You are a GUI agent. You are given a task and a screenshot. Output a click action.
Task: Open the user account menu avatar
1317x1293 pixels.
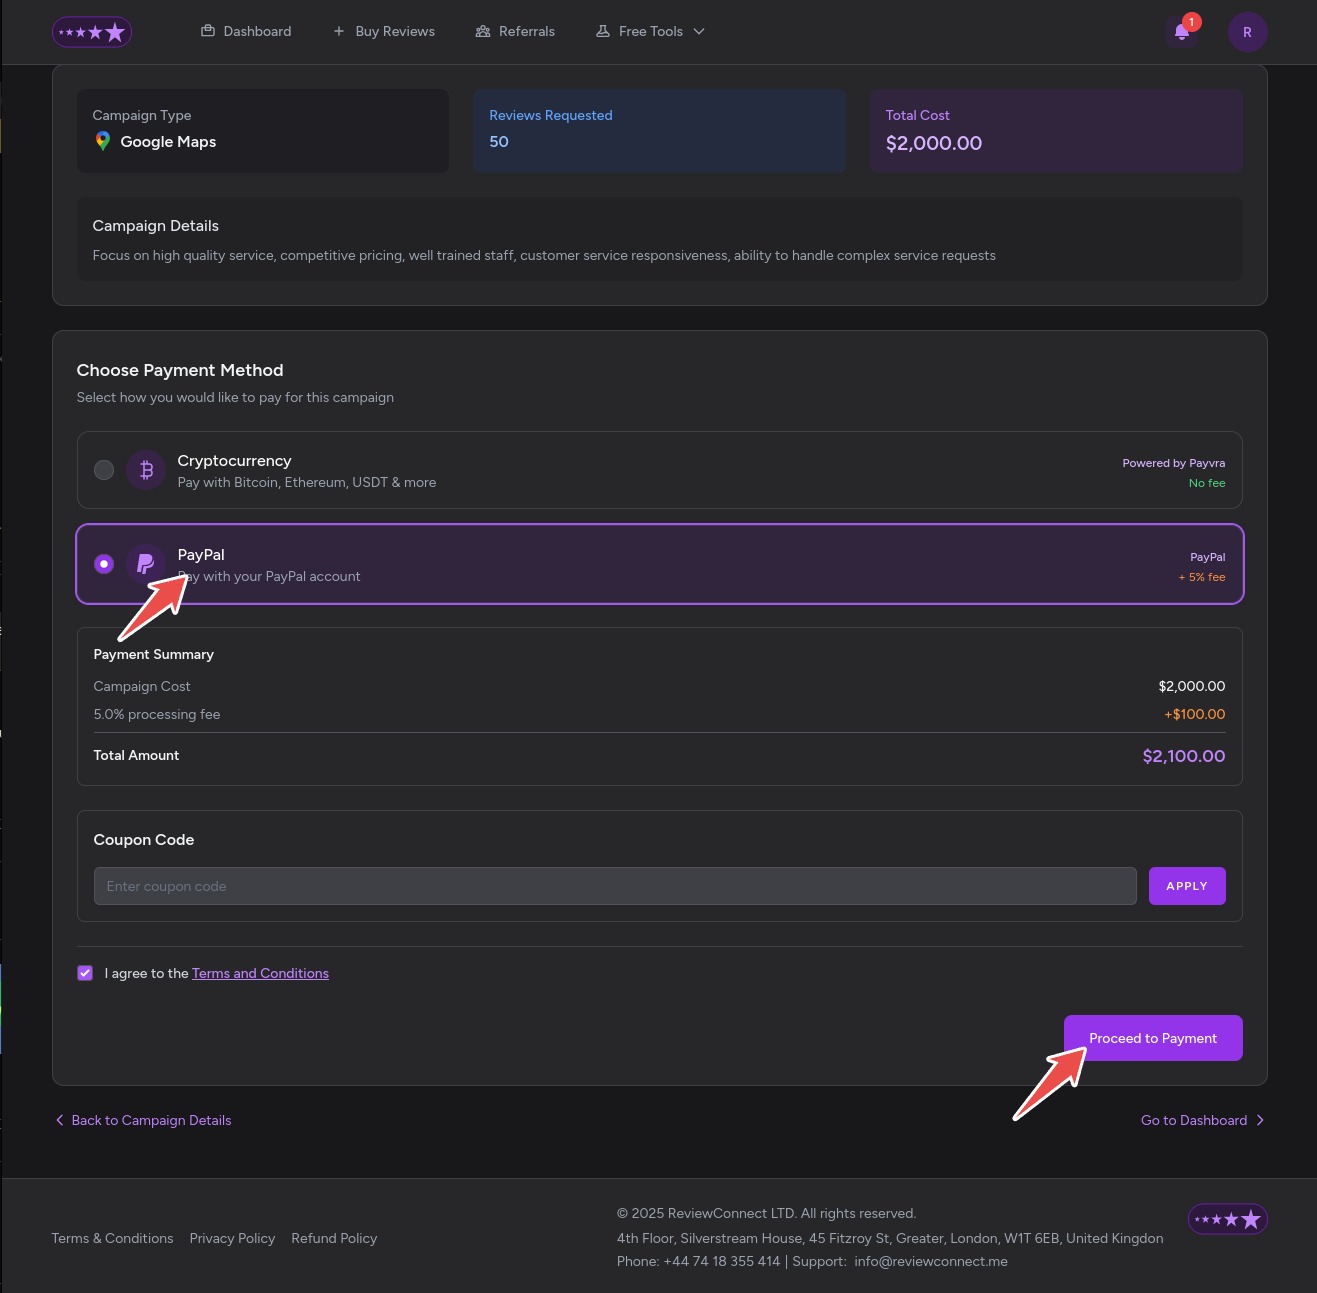[x=1247, y=32]
